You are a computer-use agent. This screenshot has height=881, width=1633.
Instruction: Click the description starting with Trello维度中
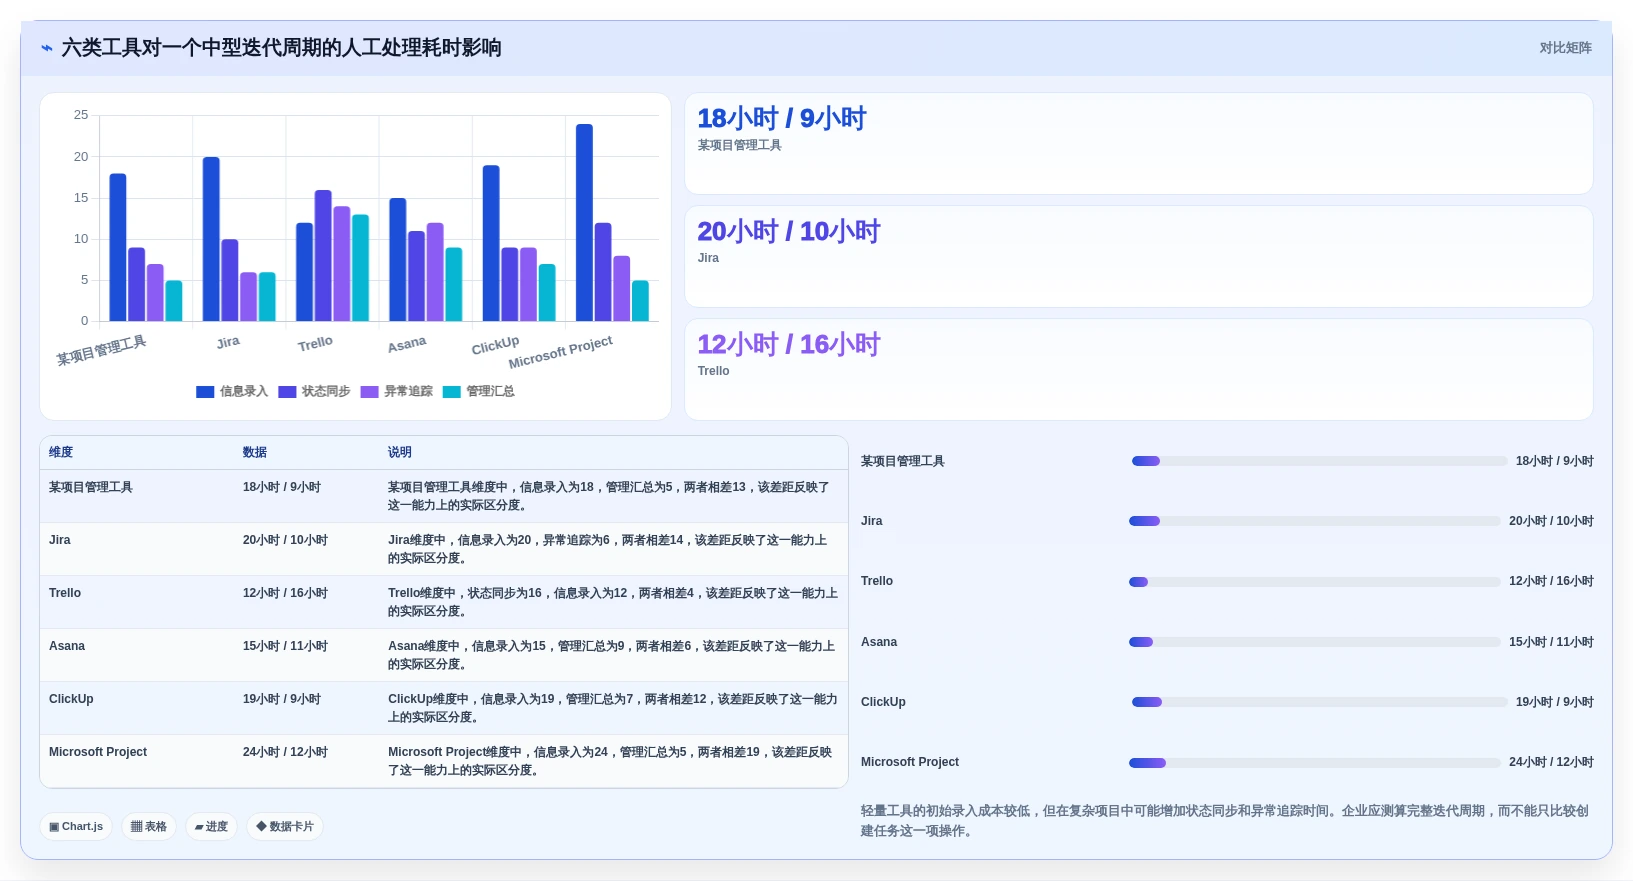tap(613, 602)
